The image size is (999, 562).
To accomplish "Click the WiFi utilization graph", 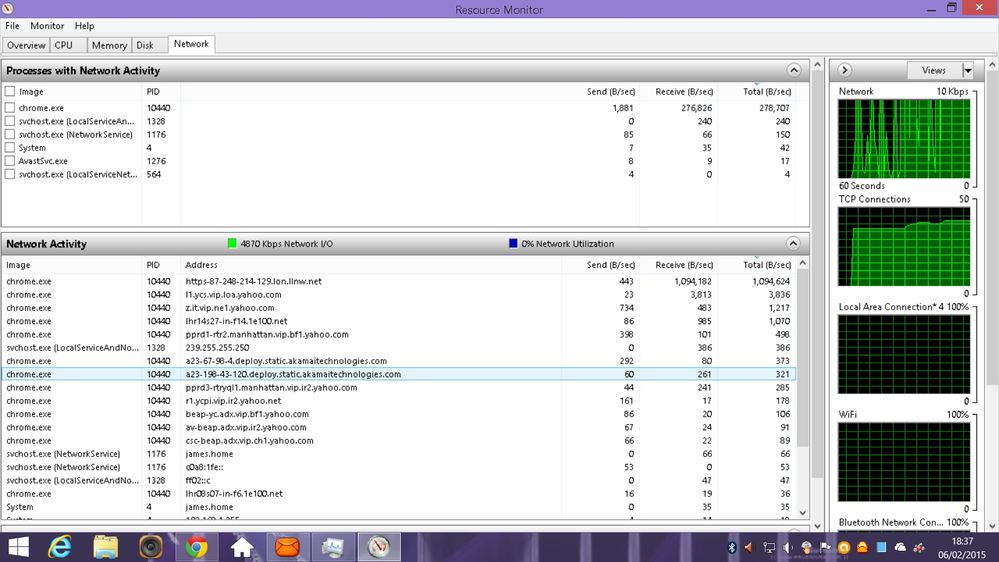I will pos(904,461).
